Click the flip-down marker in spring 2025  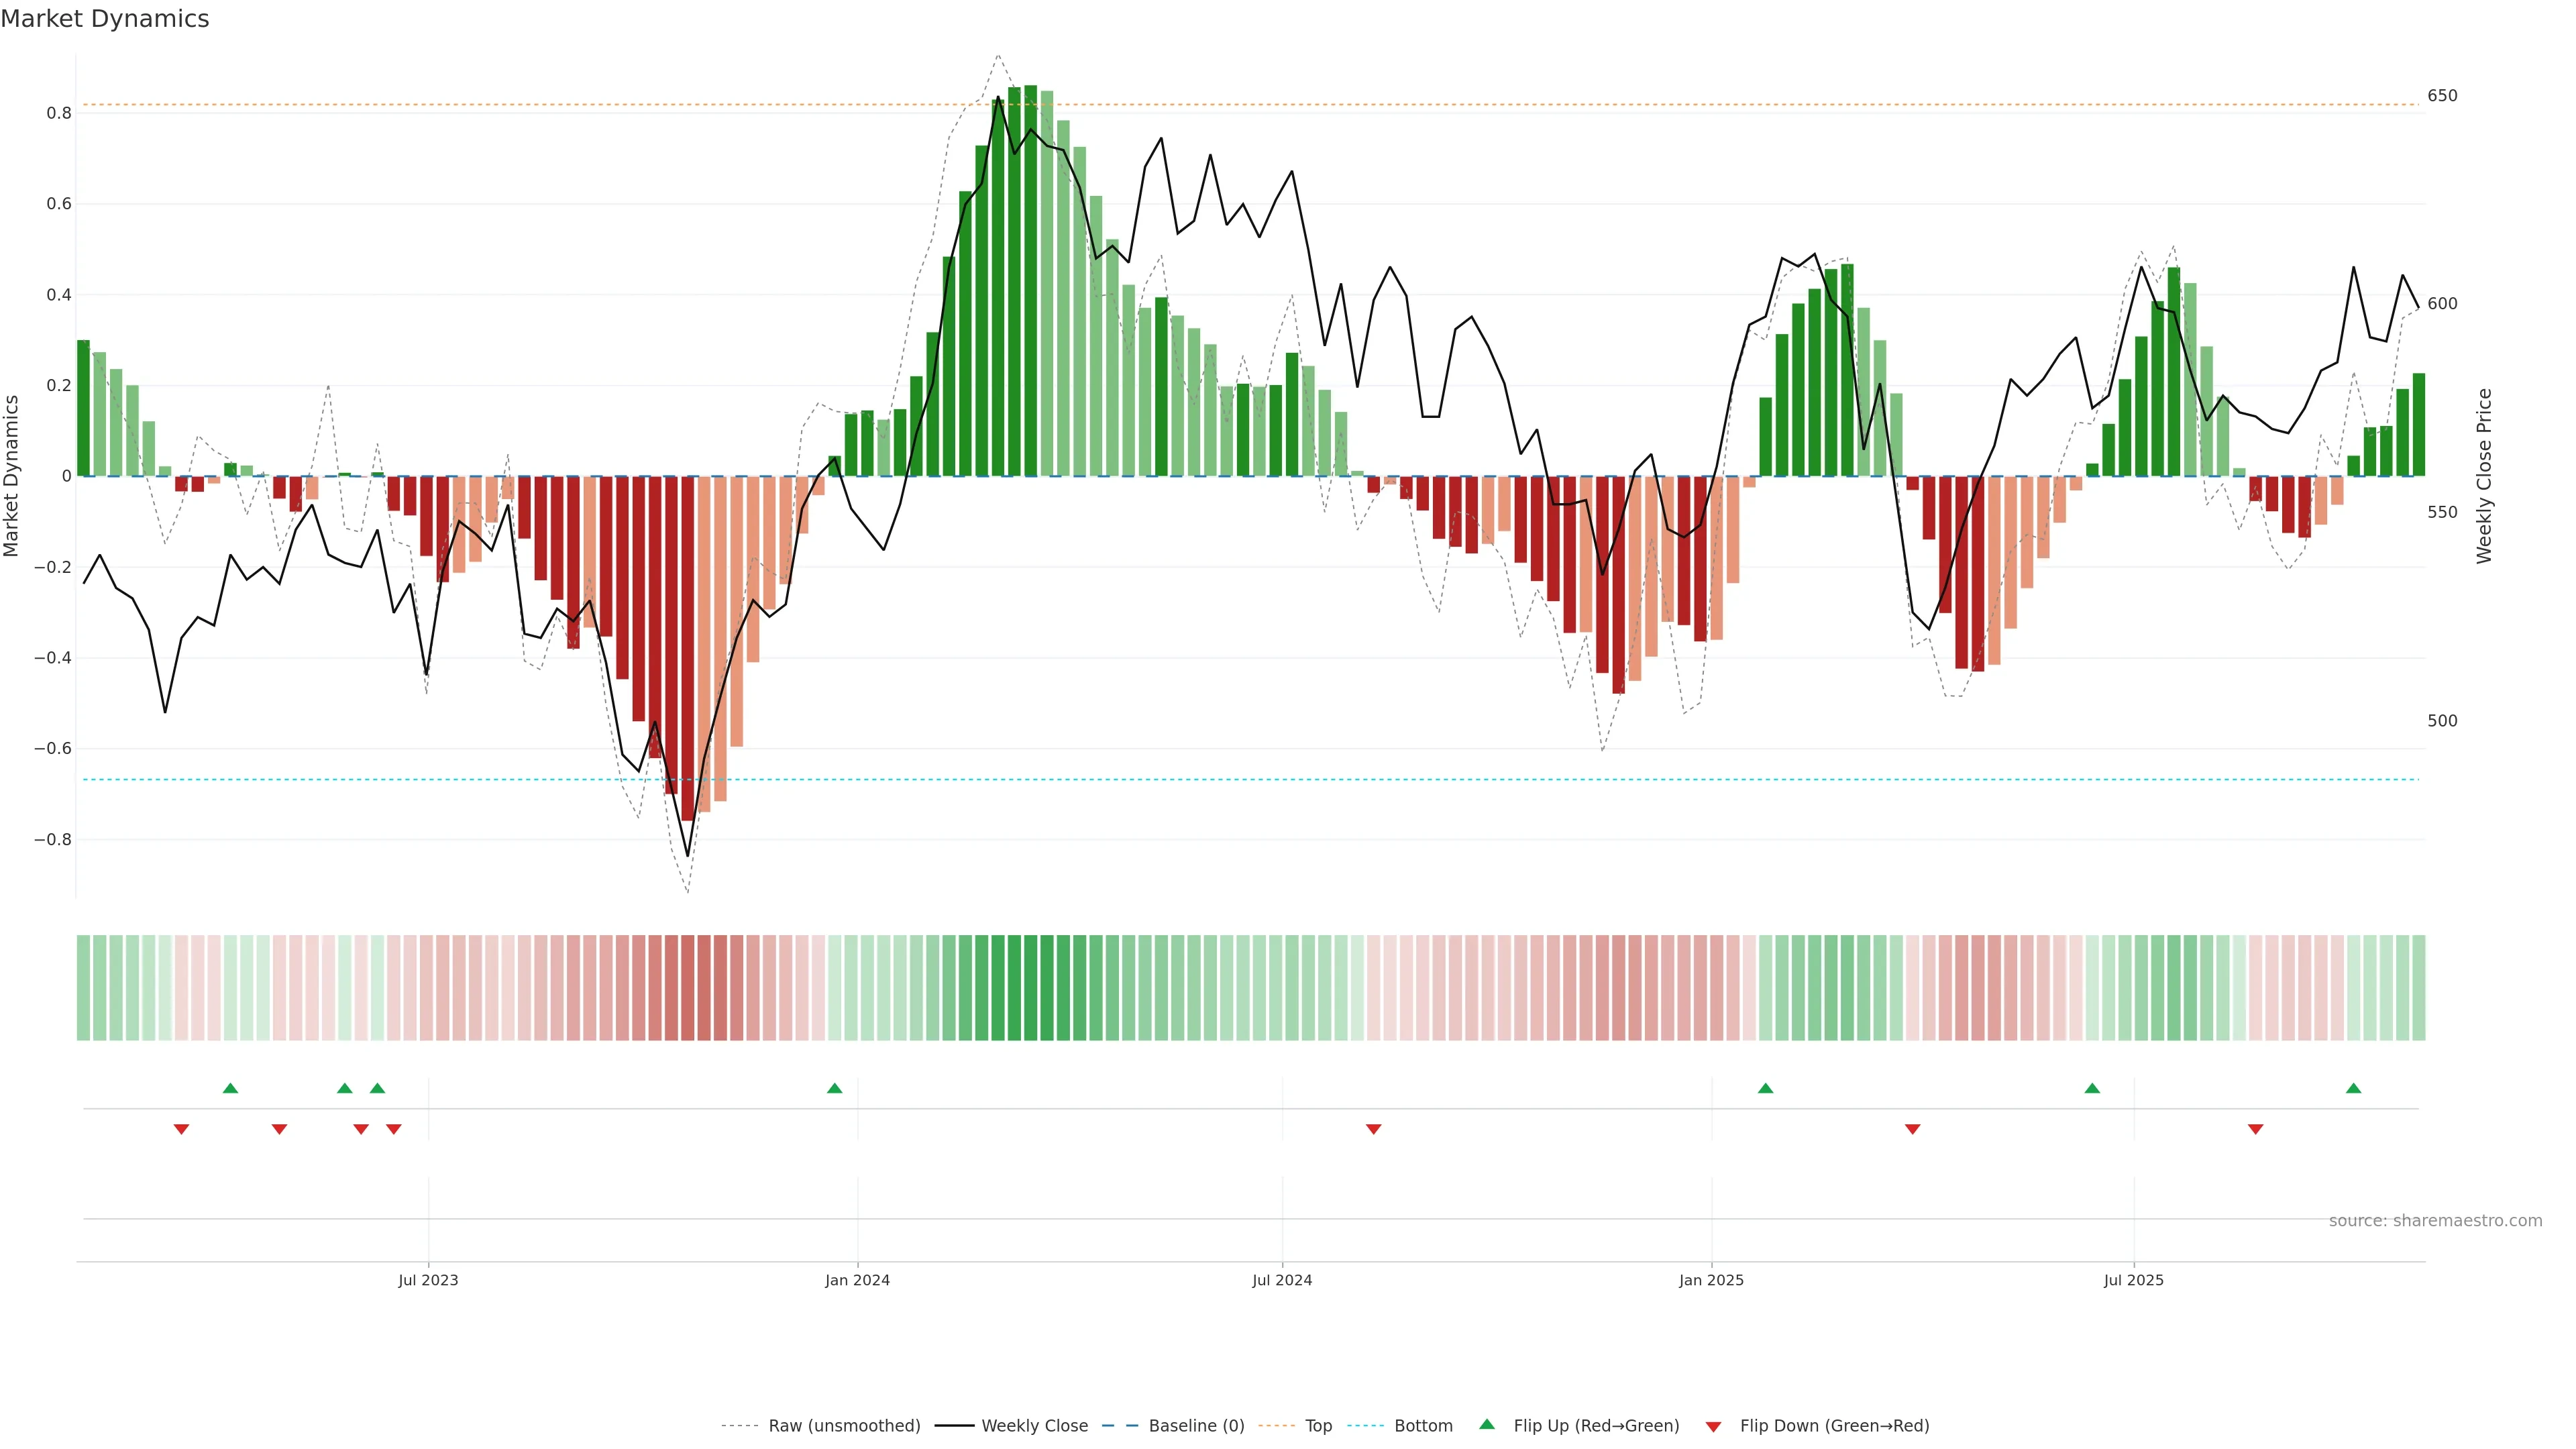(x=1912, y=1129)
